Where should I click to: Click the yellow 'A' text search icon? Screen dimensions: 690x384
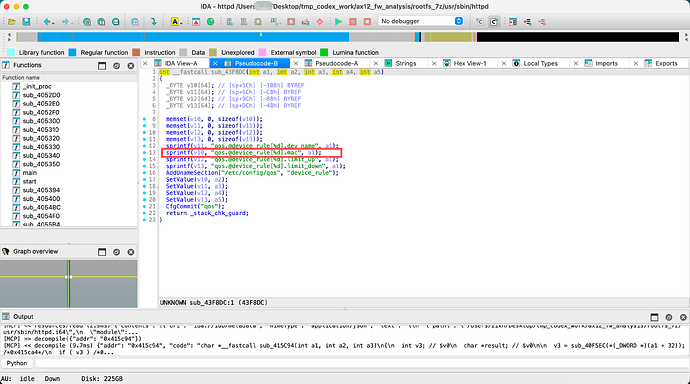[175, 22]
